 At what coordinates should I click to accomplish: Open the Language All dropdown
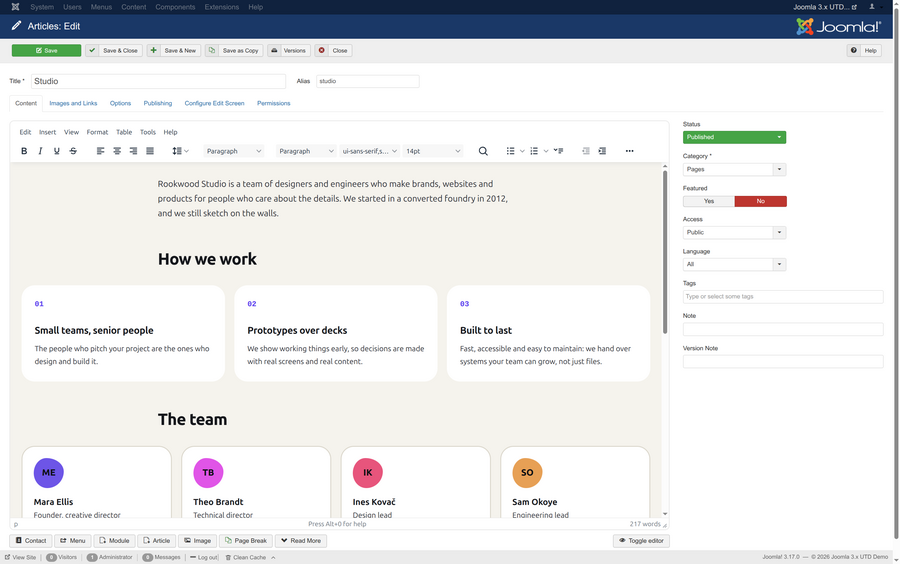pos(734,265)
